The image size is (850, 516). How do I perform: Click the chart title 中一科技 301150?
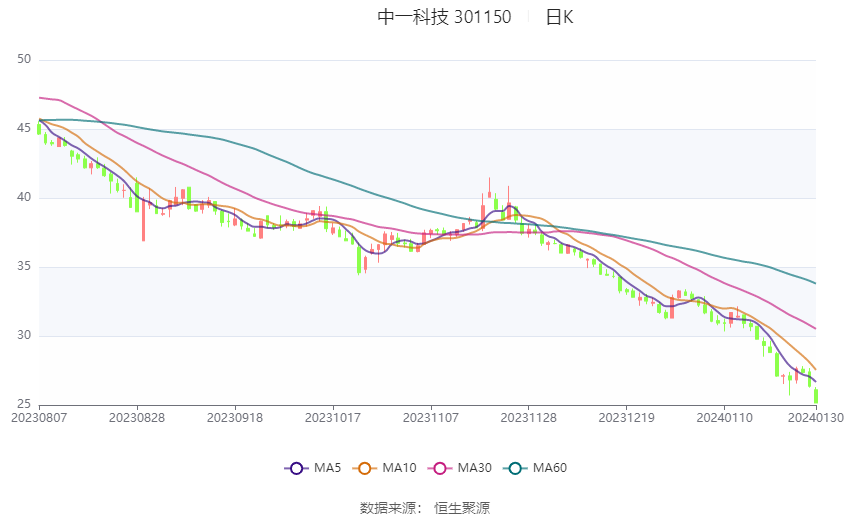(x=444, y=17)
